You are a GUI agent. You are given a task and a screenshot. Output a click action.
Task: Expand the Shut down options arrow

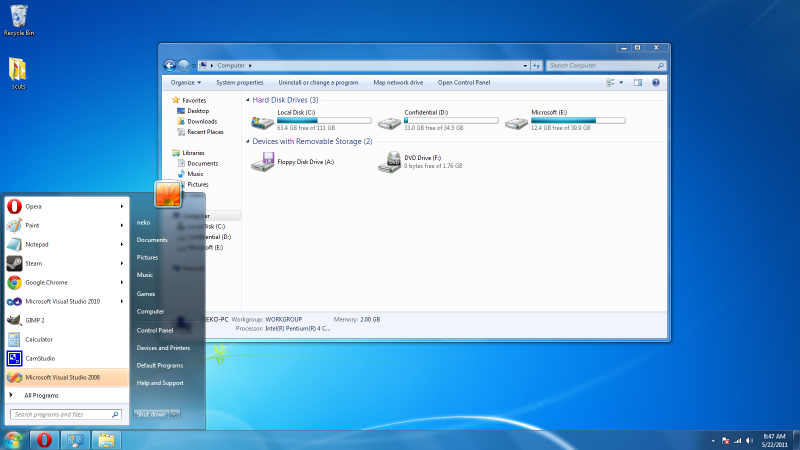(x=176, y=413)
